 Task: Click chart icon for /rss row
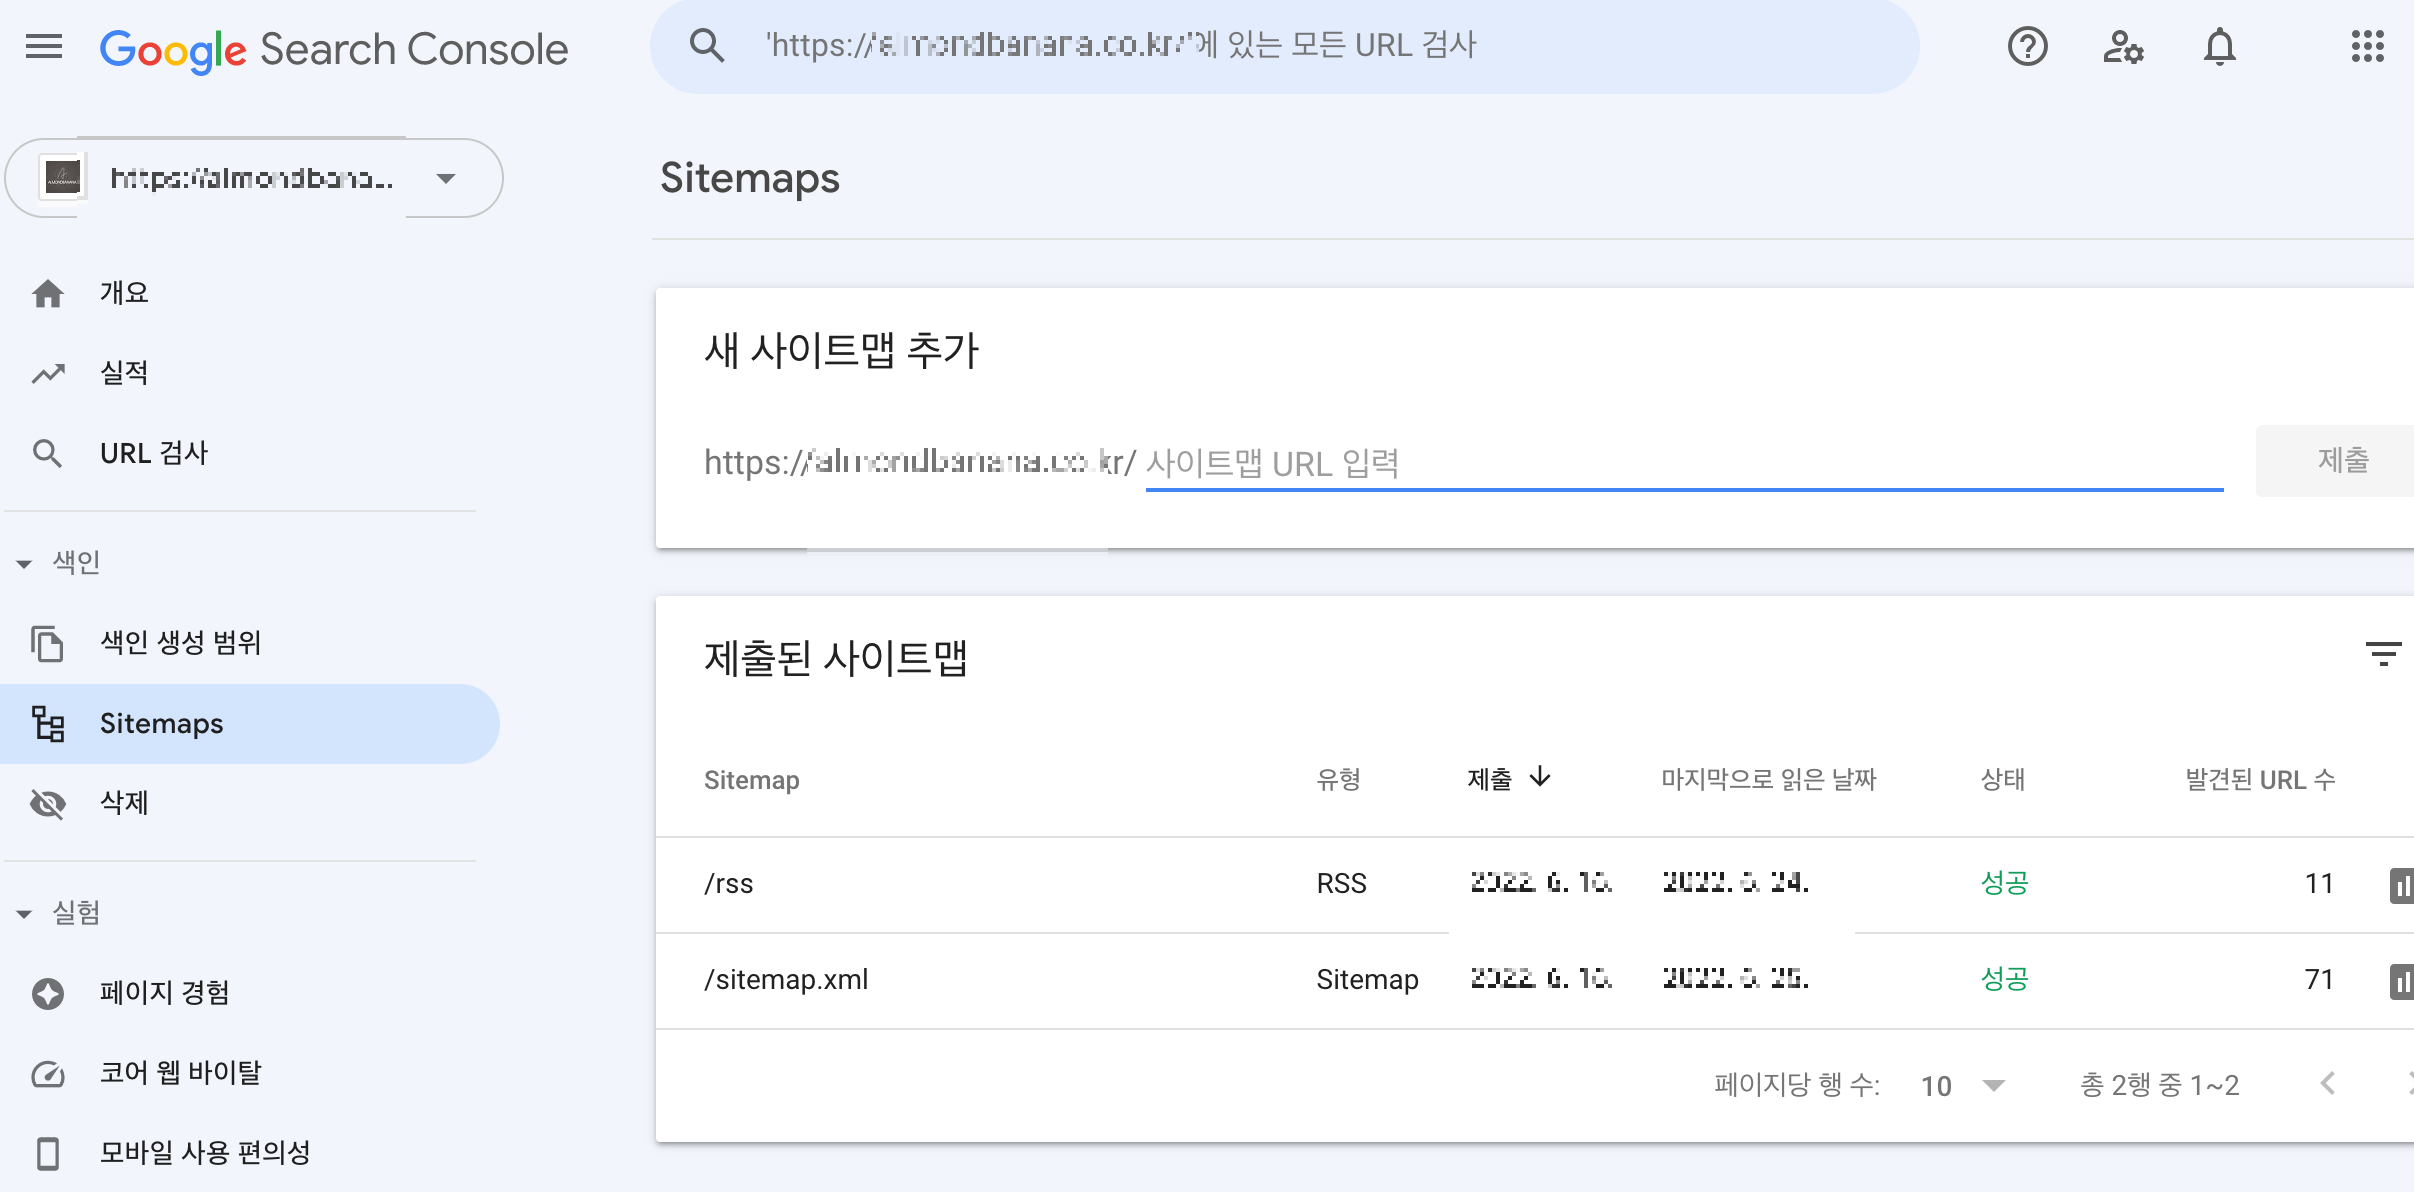2400,884
